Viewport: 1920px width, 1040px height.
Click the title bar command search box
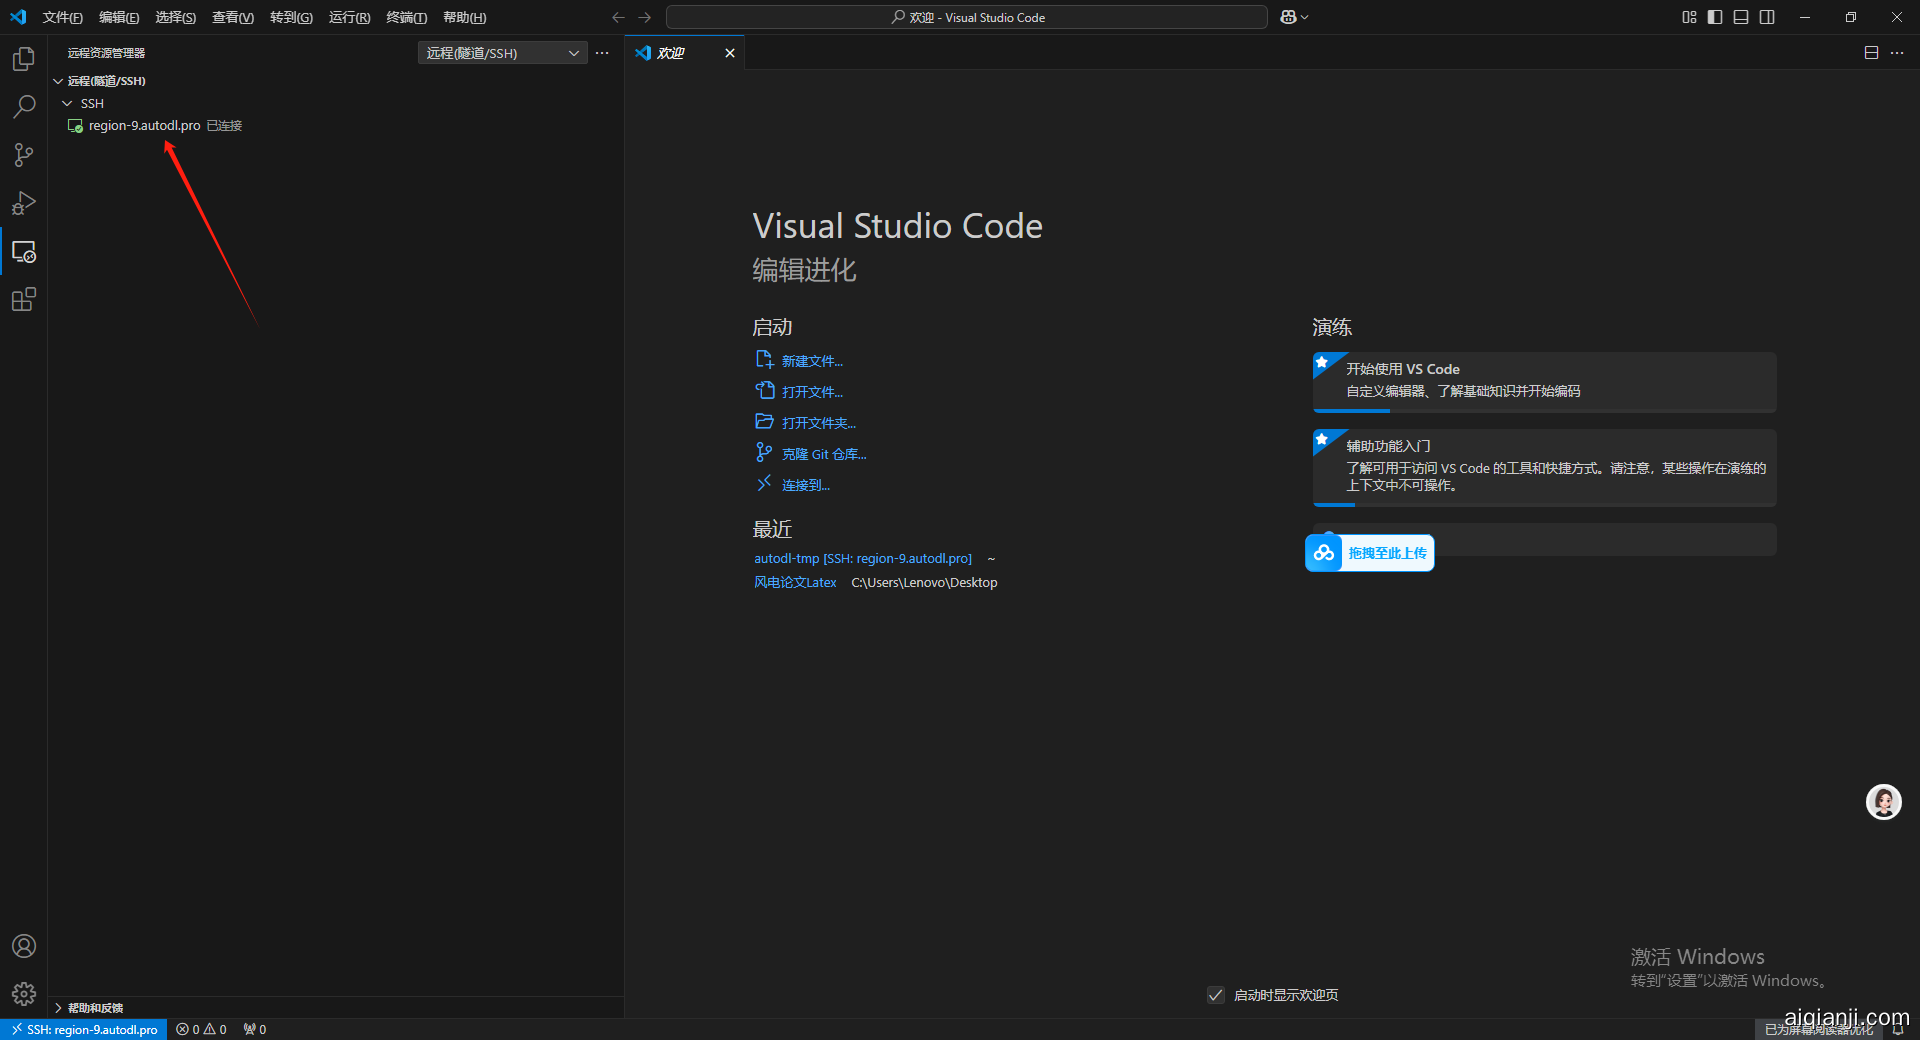tap(966, 17)
